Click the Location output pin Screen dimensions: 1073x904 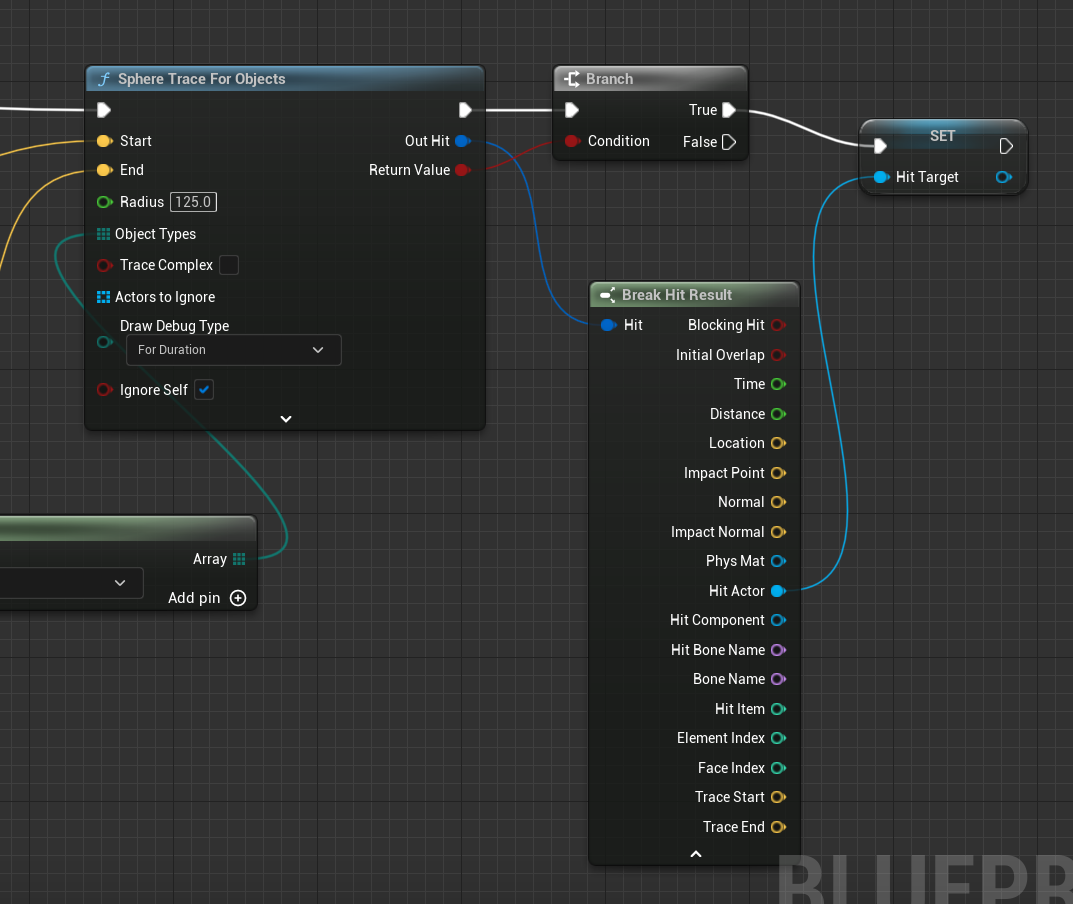pyautogui.click(x=779, y=443)
